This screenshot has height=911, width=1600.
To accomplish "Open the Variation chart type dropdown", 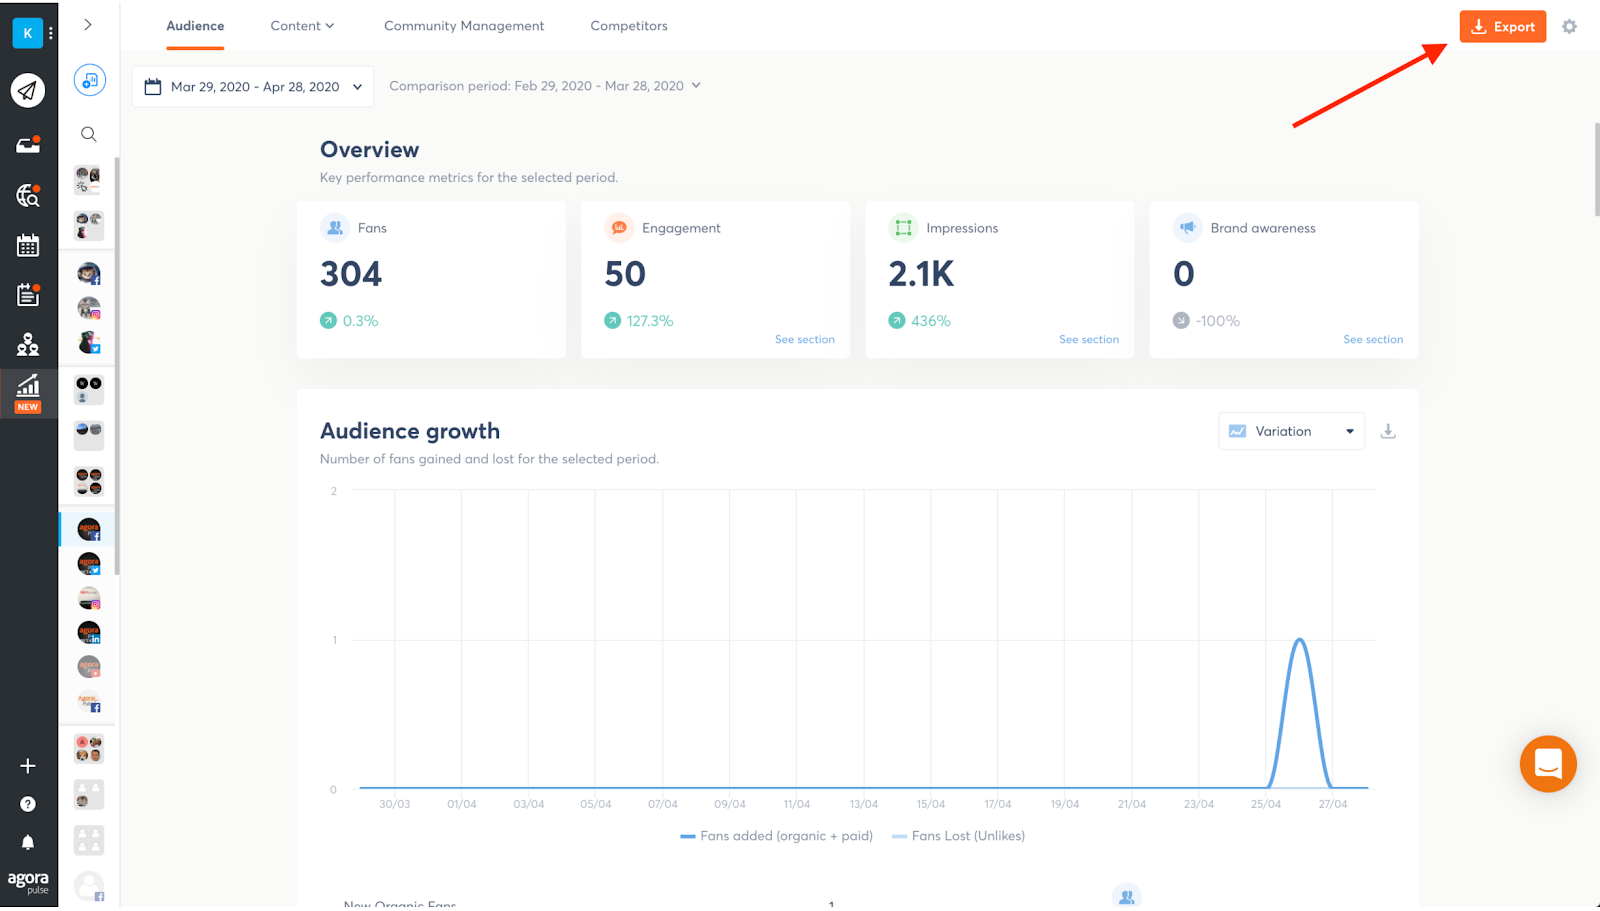I will (x=1291, y=430).
